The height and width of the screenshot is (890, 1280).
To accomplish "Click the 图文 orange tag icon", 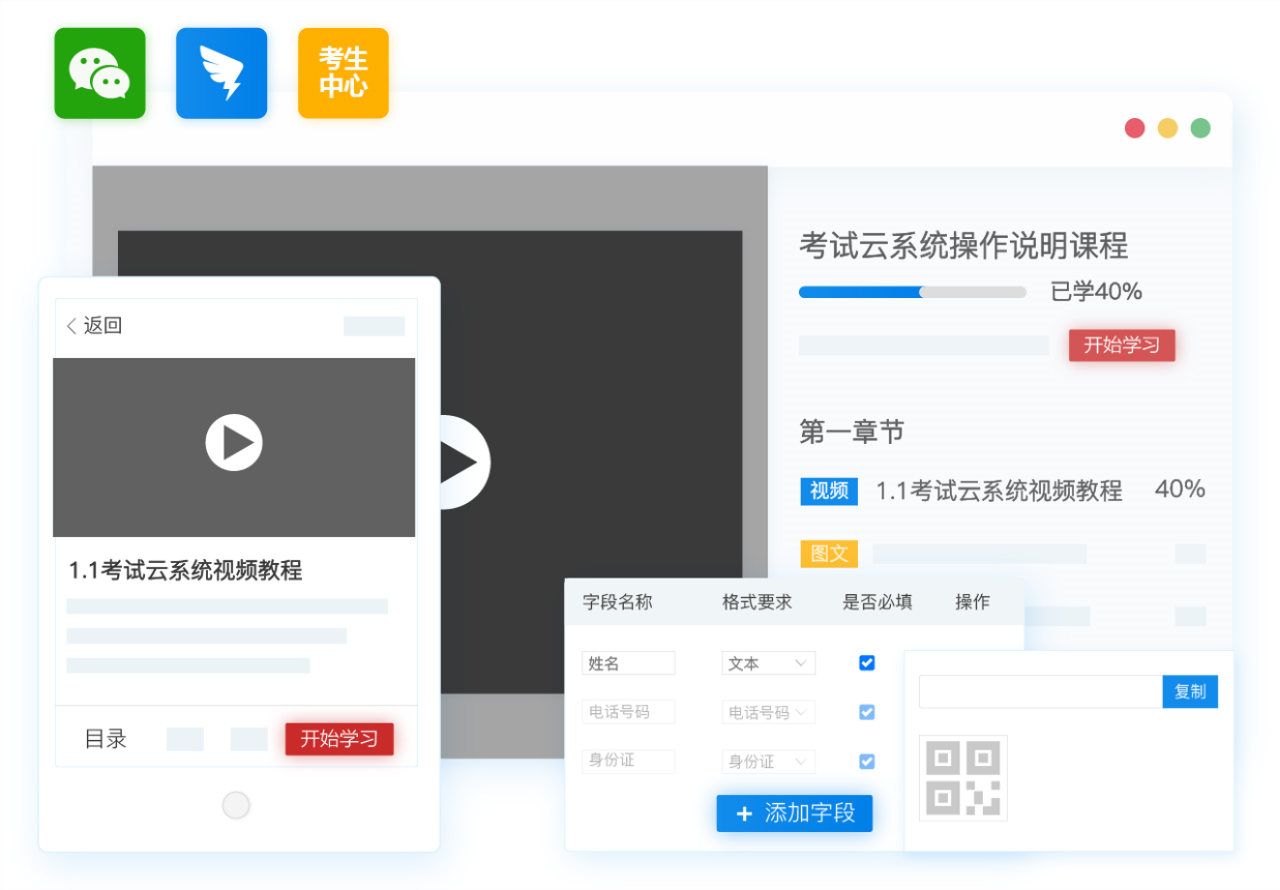I will pyautogui.click(x=829, y=553).
